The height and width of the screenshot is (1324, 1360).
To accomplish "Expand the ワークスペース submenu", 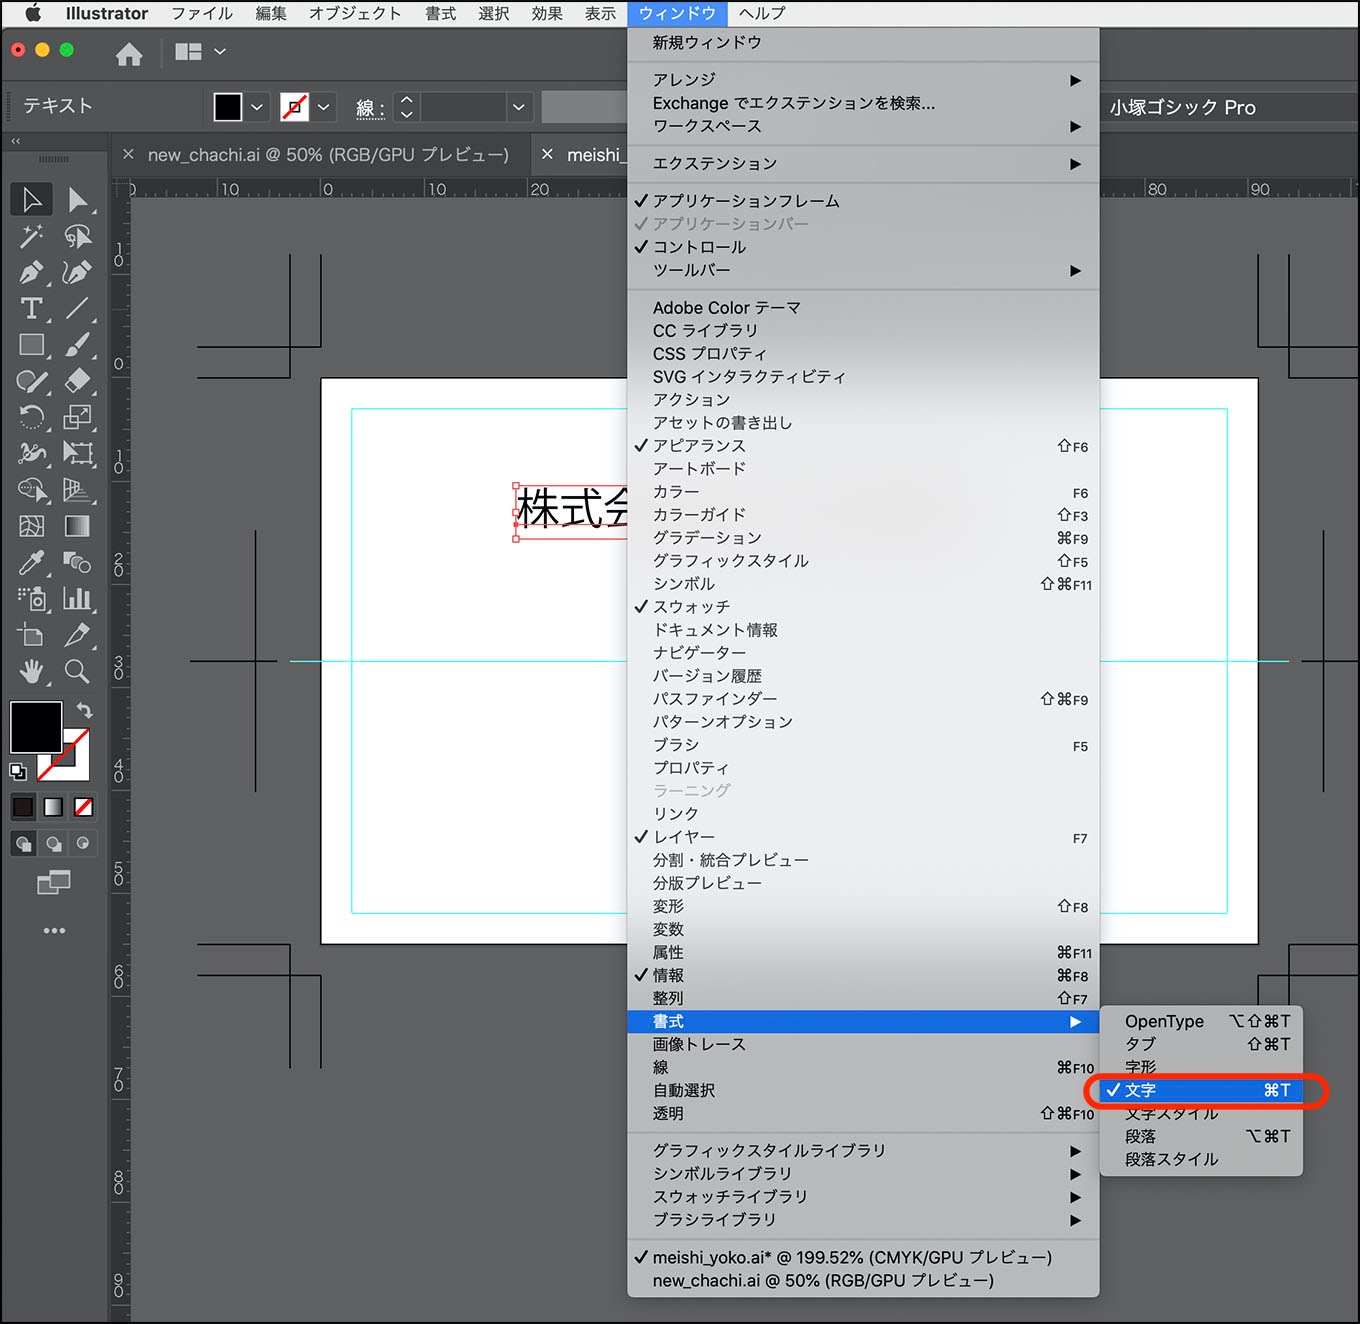I will (863, 126).
